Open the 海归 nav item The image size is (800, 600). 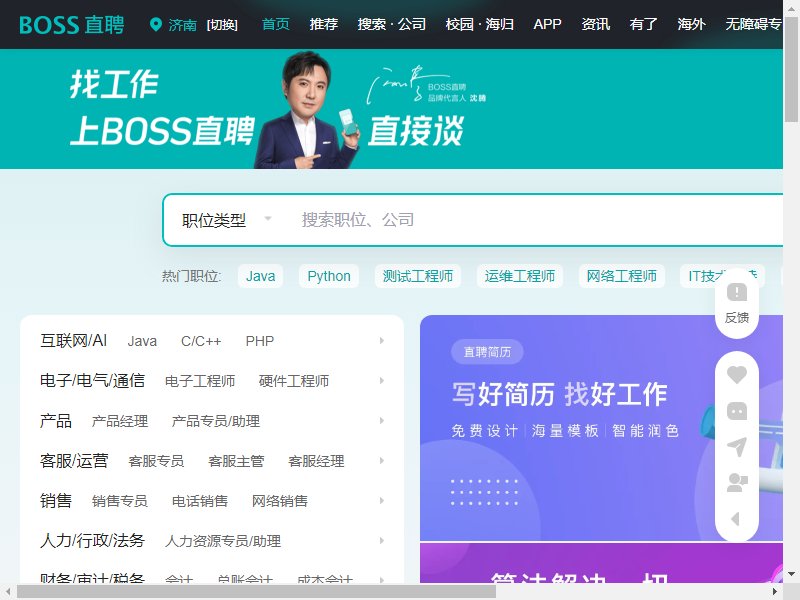pos(499,24)
